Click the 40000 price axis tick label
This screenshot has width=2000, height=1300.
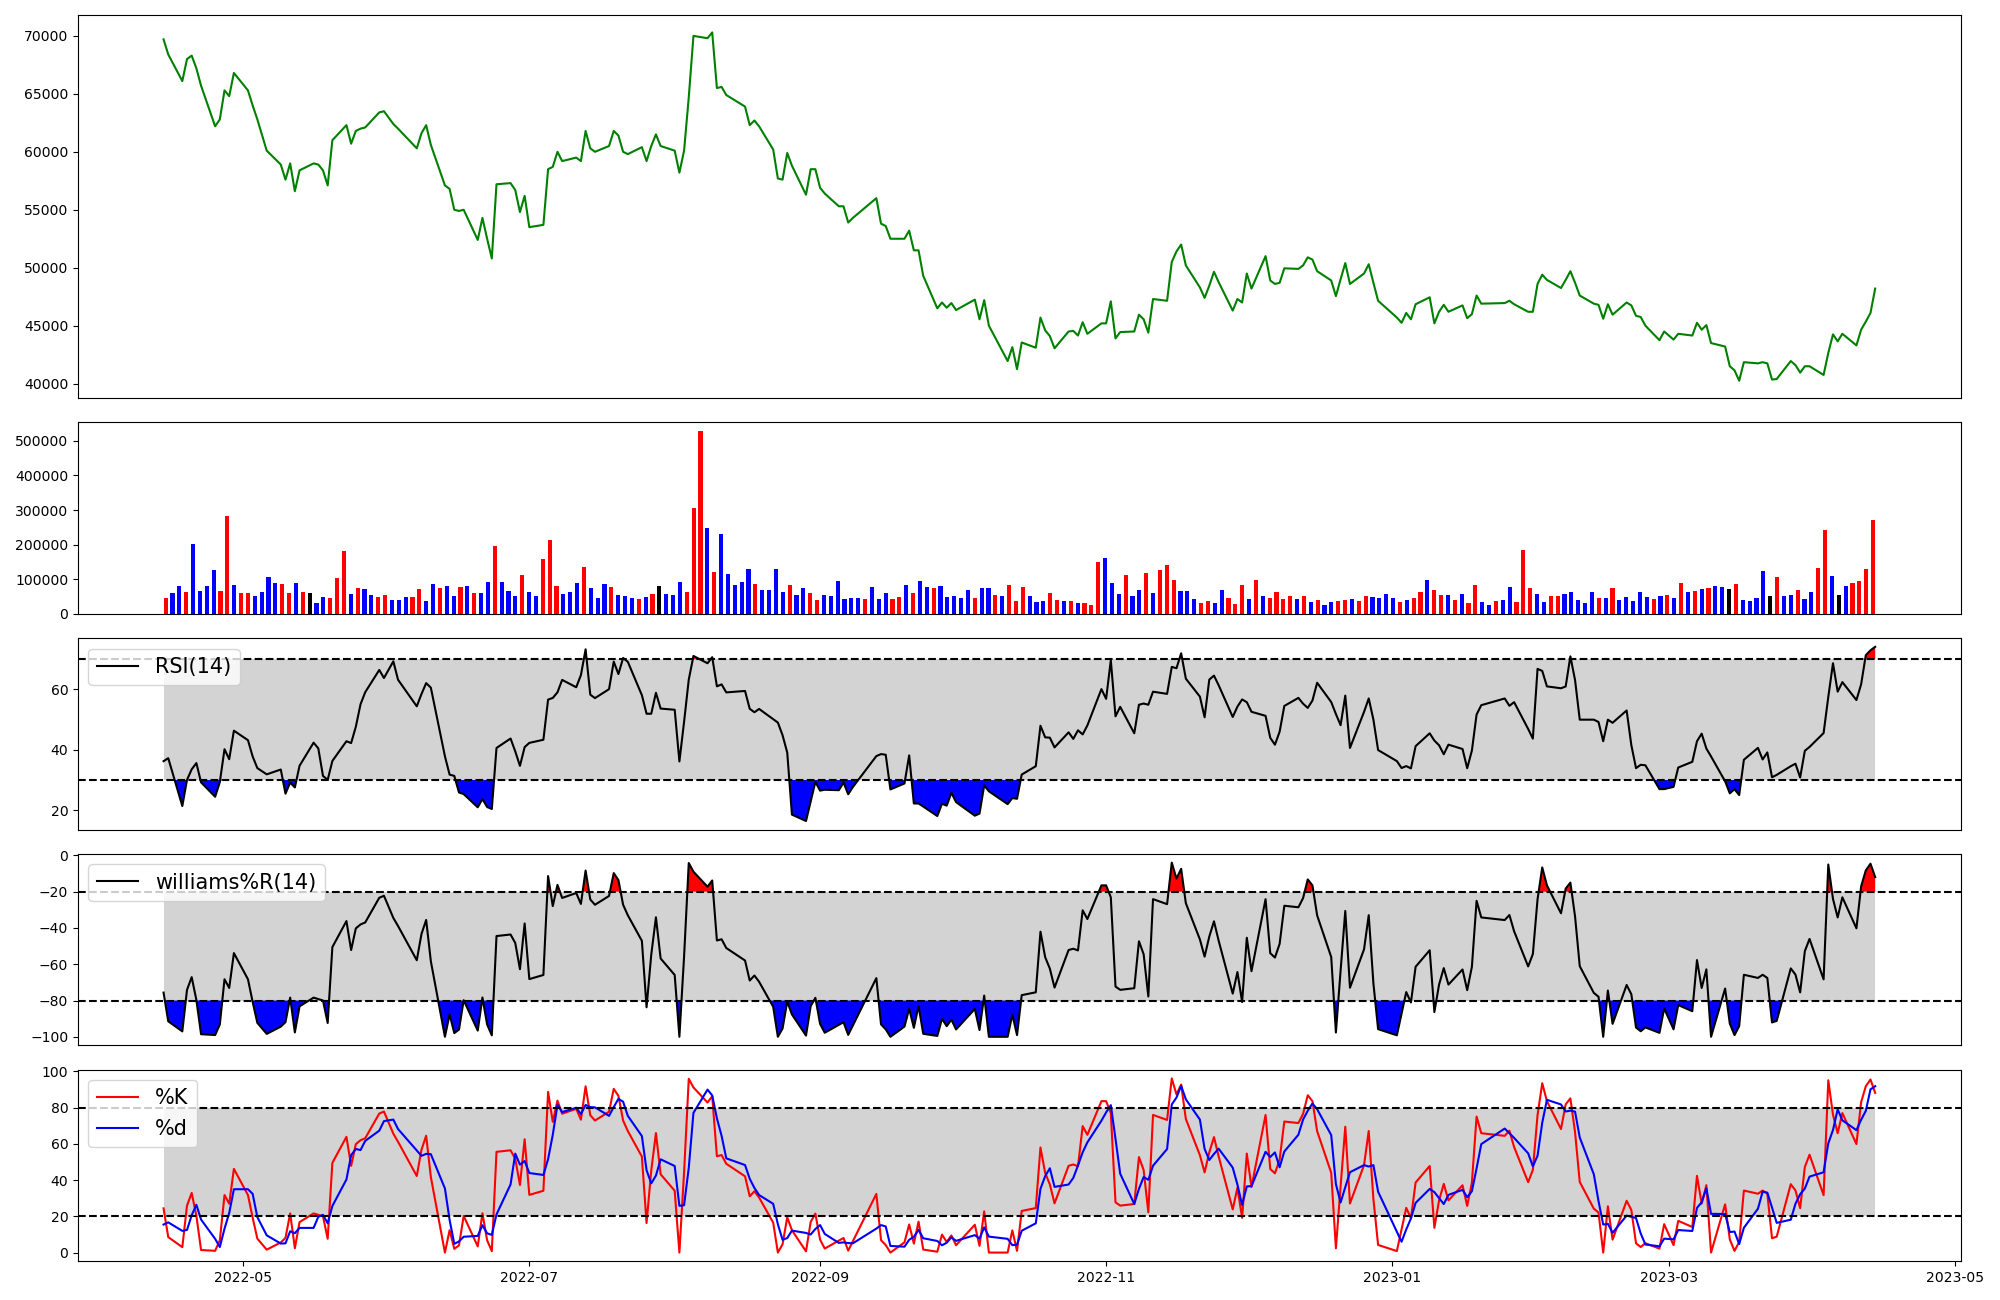(44, 384)
